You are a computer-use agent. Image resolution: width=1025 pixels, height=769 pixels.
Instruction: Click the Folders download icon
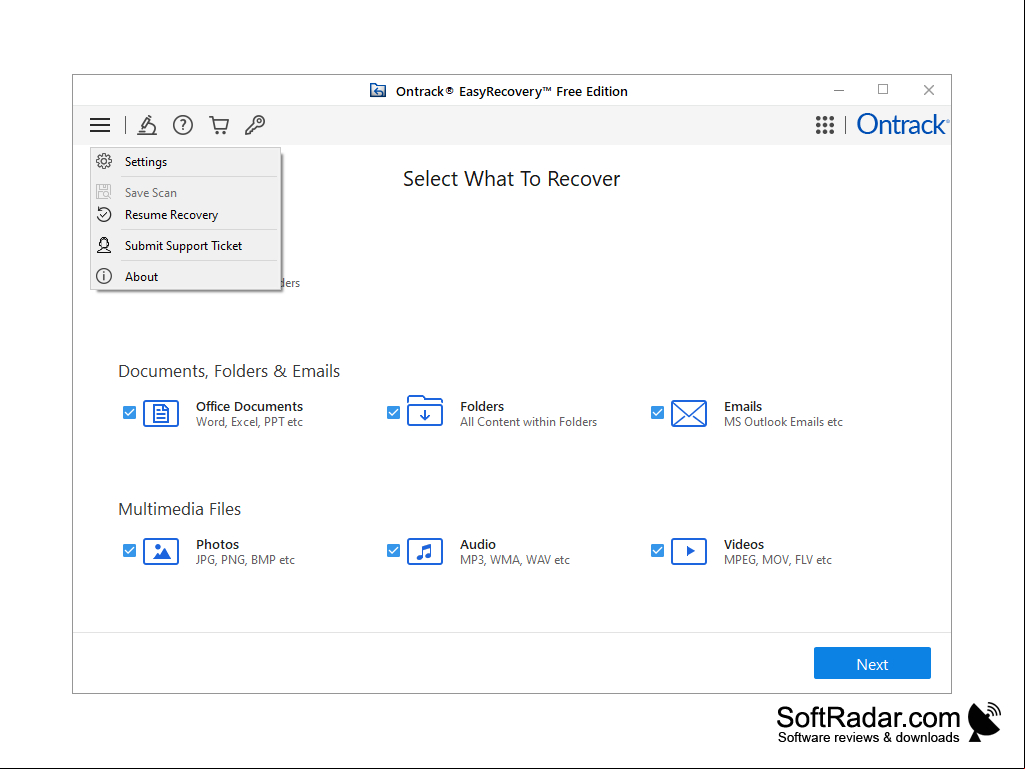tap(425, 411)
